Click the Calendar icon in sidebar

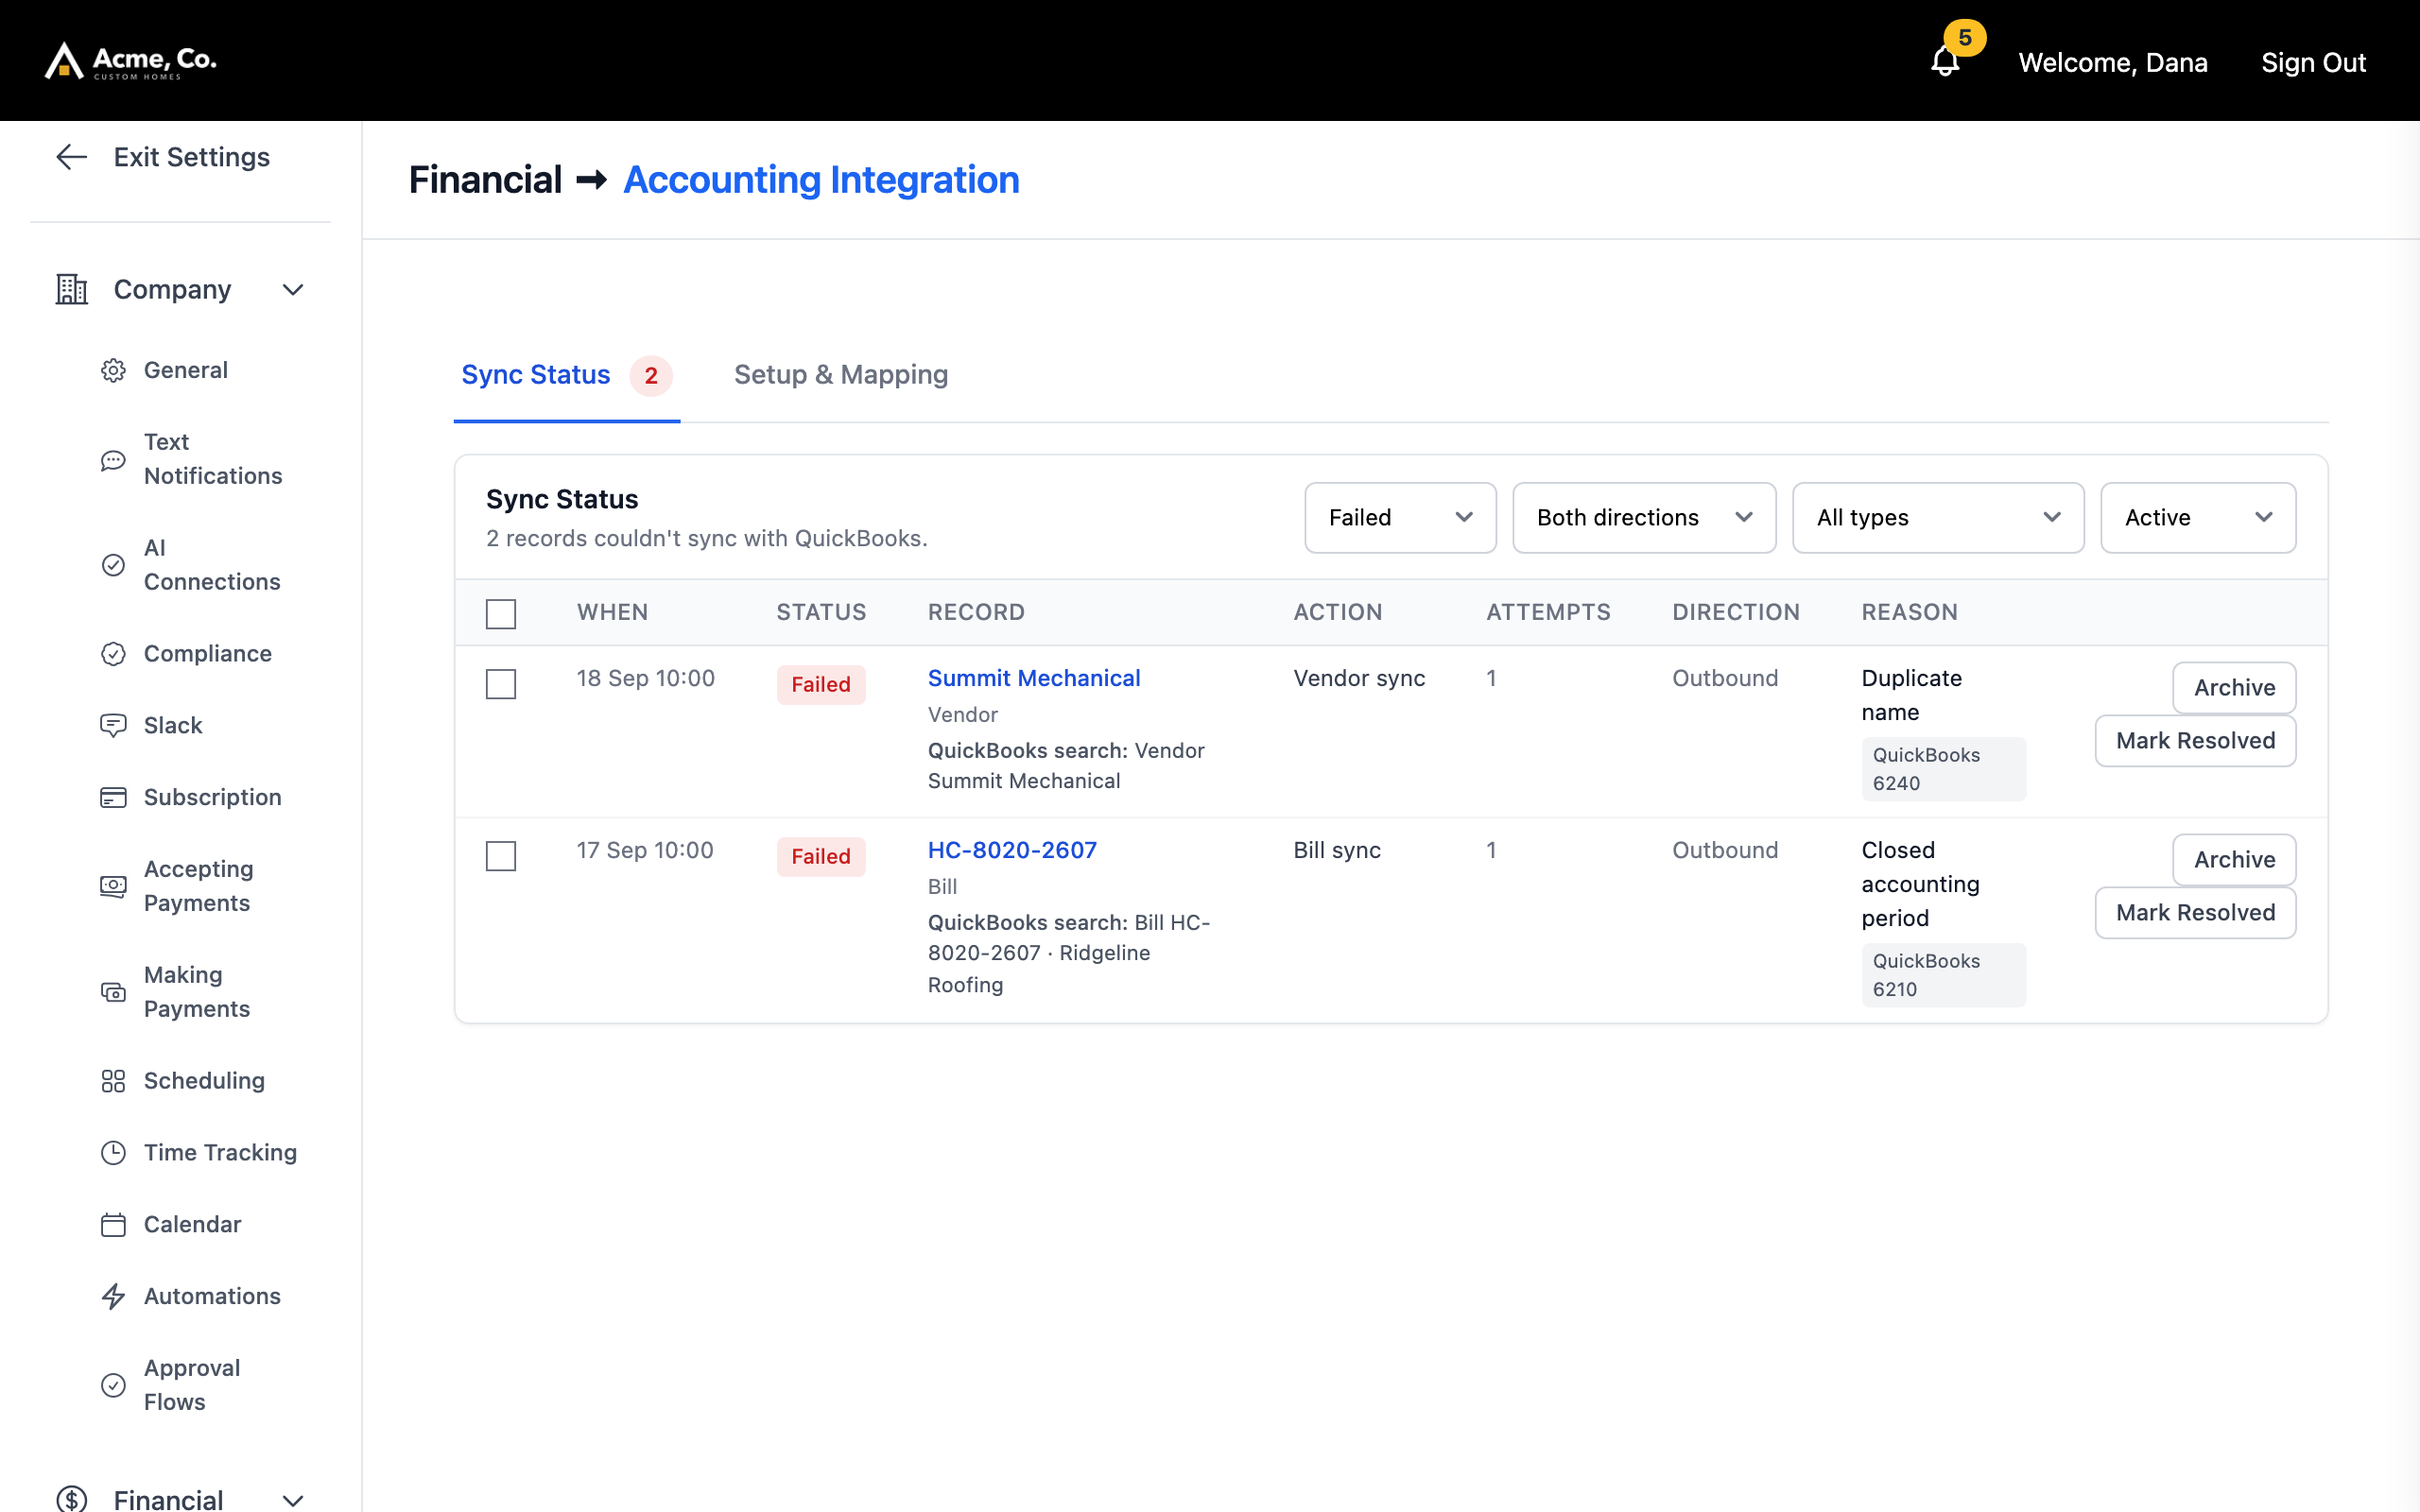[x=113, y=1225]
